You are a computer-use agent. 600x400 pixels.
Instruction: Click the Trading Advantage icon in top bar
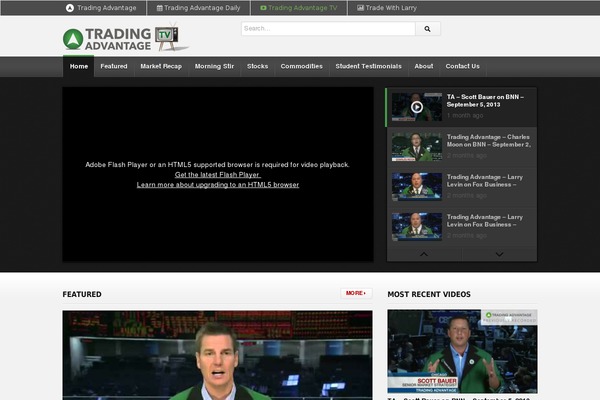[70, 8]
